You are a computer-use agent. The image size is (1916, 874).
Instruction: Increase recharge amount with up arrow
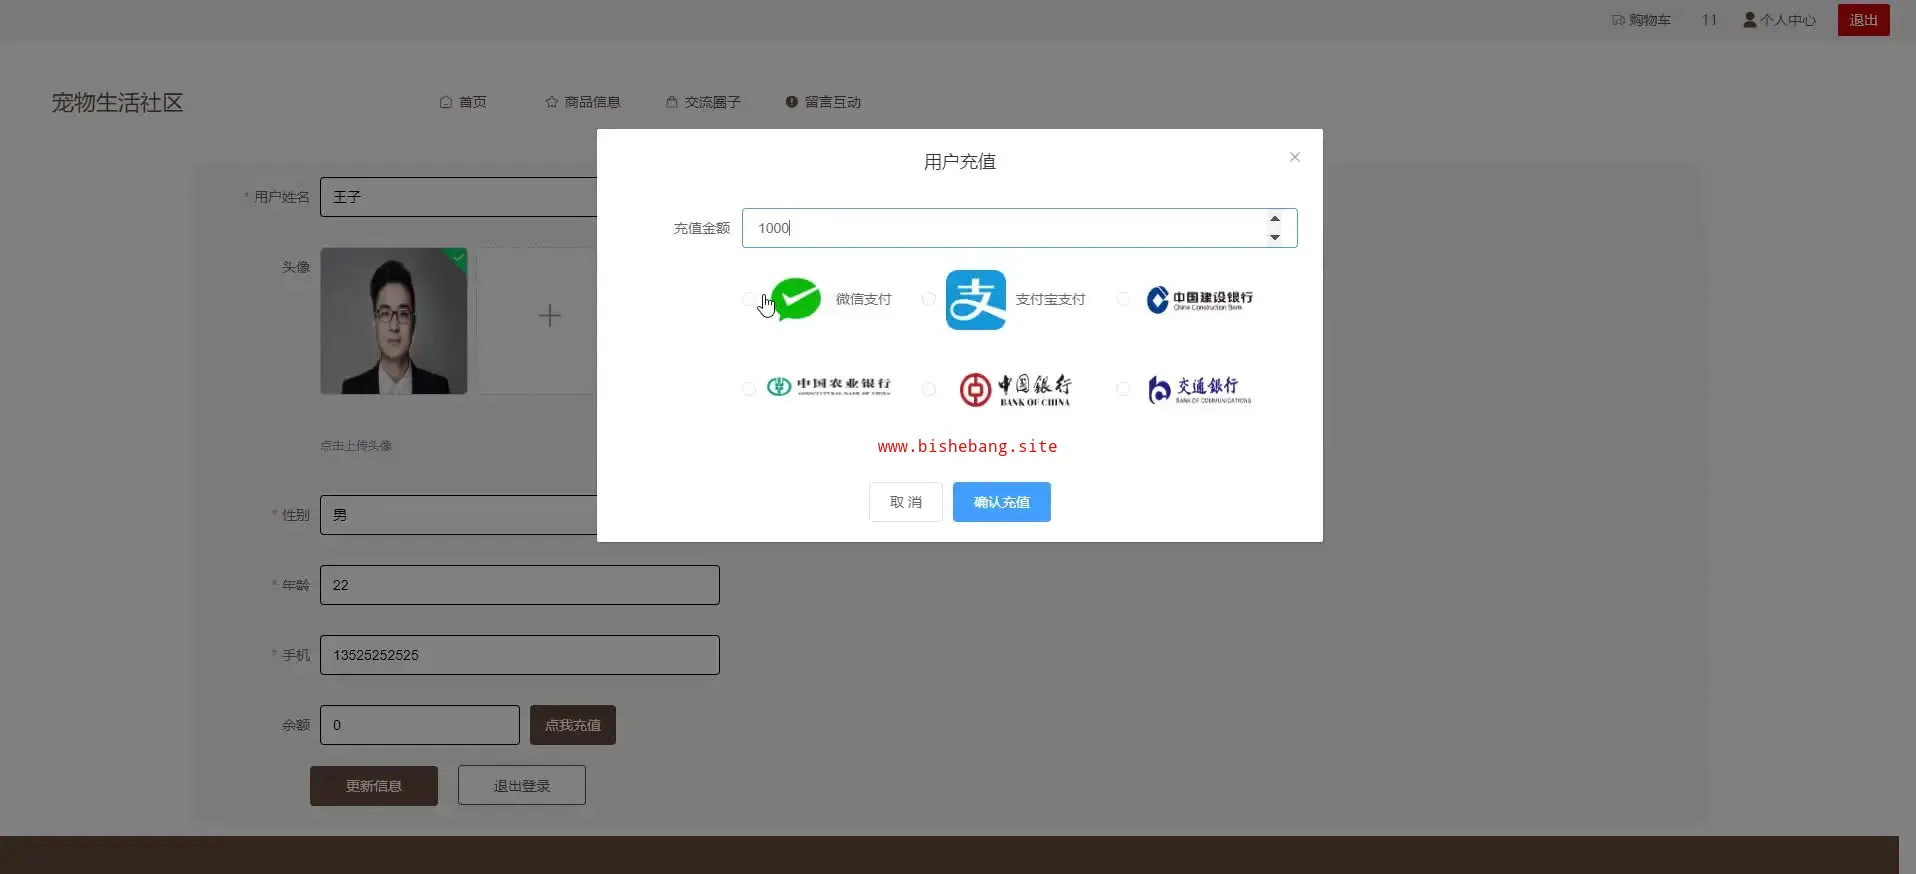[1275, 219]
